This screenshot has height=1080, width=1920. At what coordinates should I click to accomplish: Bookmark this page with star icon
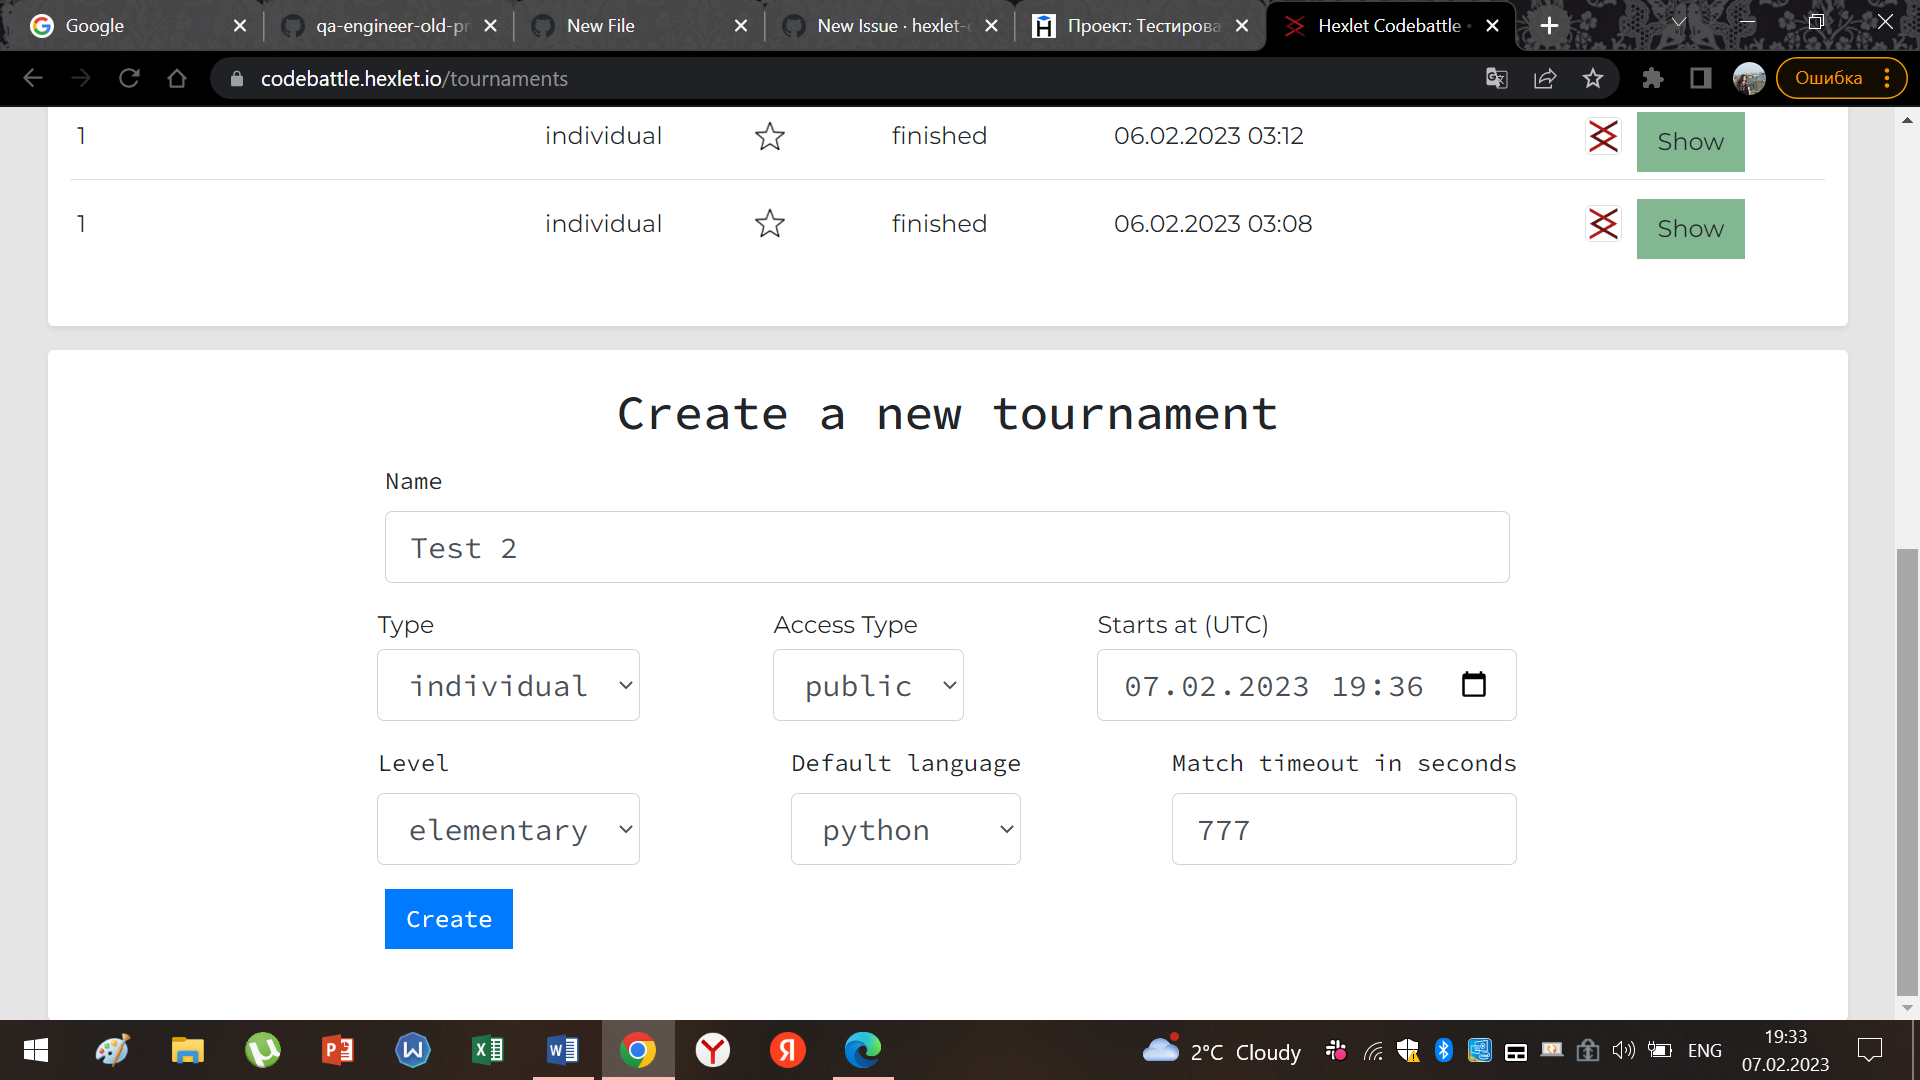1593,78
